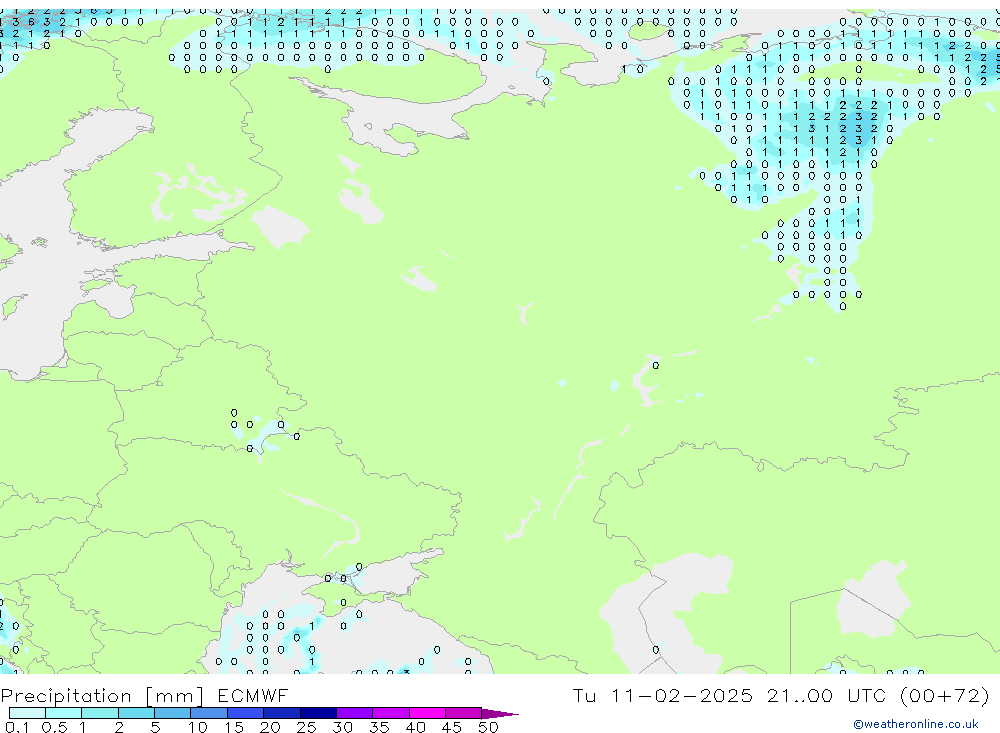The height and width of the screenshot is (733, 1000).
Task: Click the '[mm]' unit label
Action: pos(174,696)
